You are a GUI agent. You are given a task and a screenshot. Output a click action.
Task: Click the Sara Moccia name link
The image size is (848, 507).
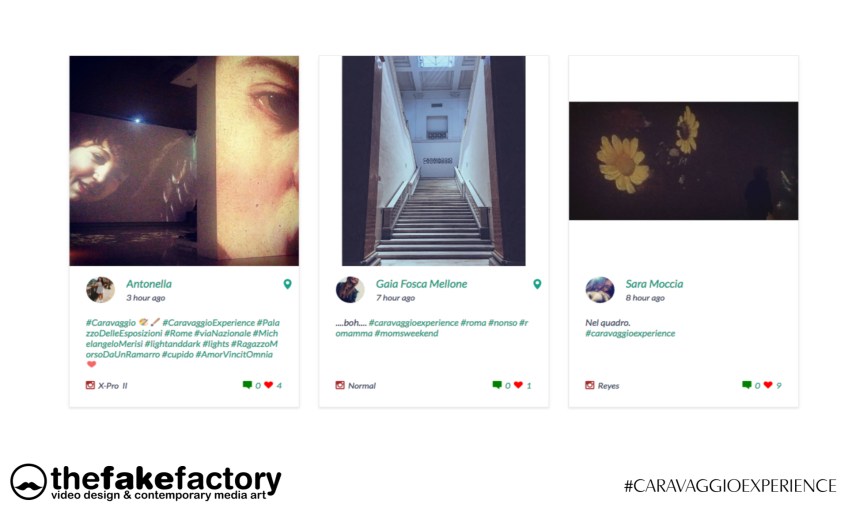click(x=654, y=284)
